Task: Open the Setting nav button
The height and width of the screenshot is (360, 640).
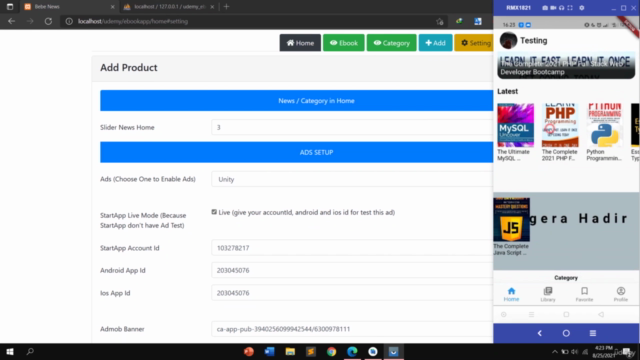Action: [x=475, y=43]
